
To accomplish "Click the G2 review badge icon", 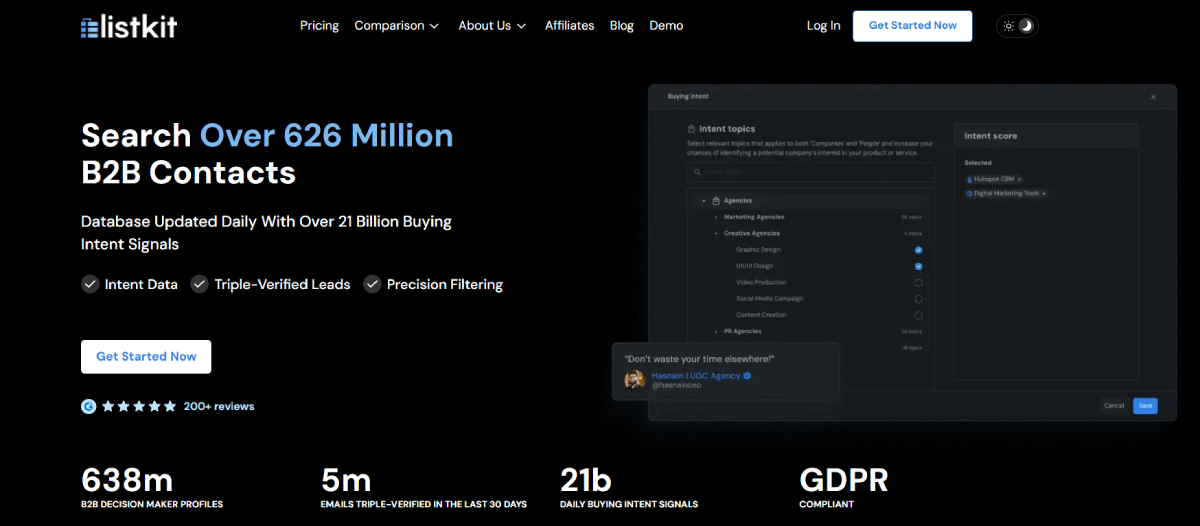I will 89,406.
